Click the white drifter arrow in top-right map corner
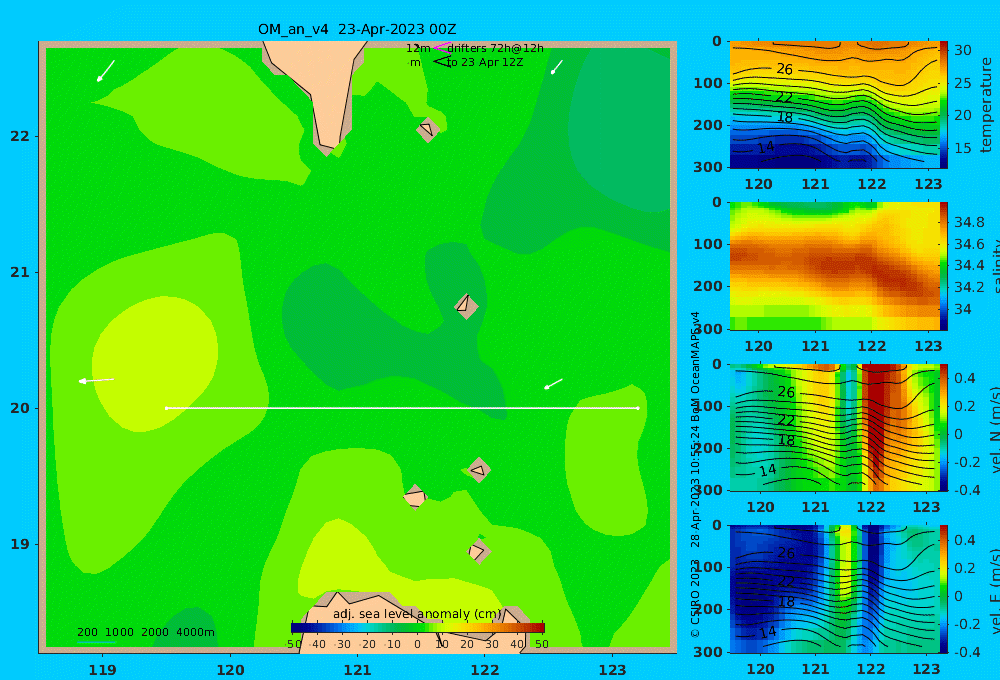 point(557,67)
